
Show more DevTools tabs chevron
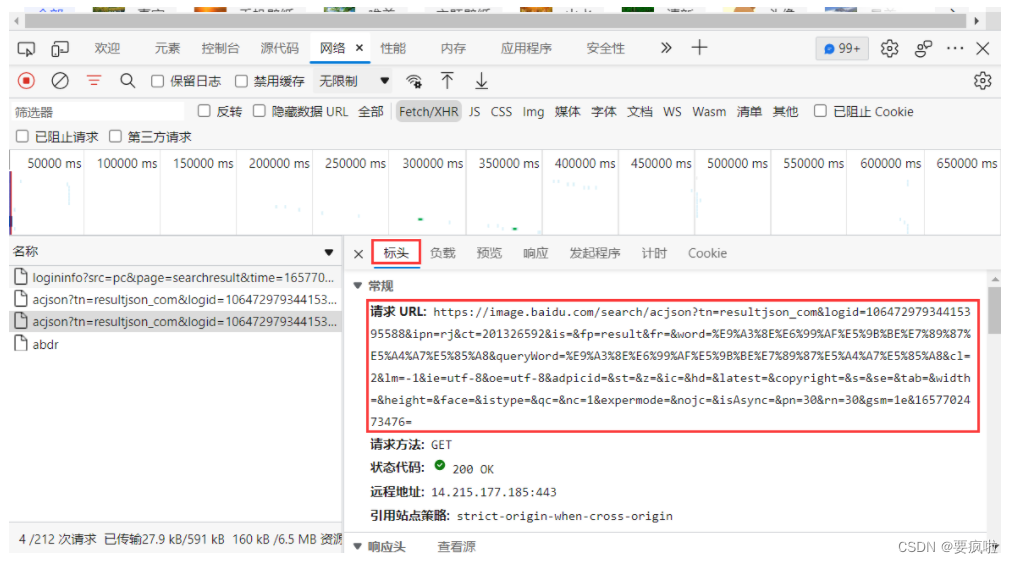pos(665,48)
